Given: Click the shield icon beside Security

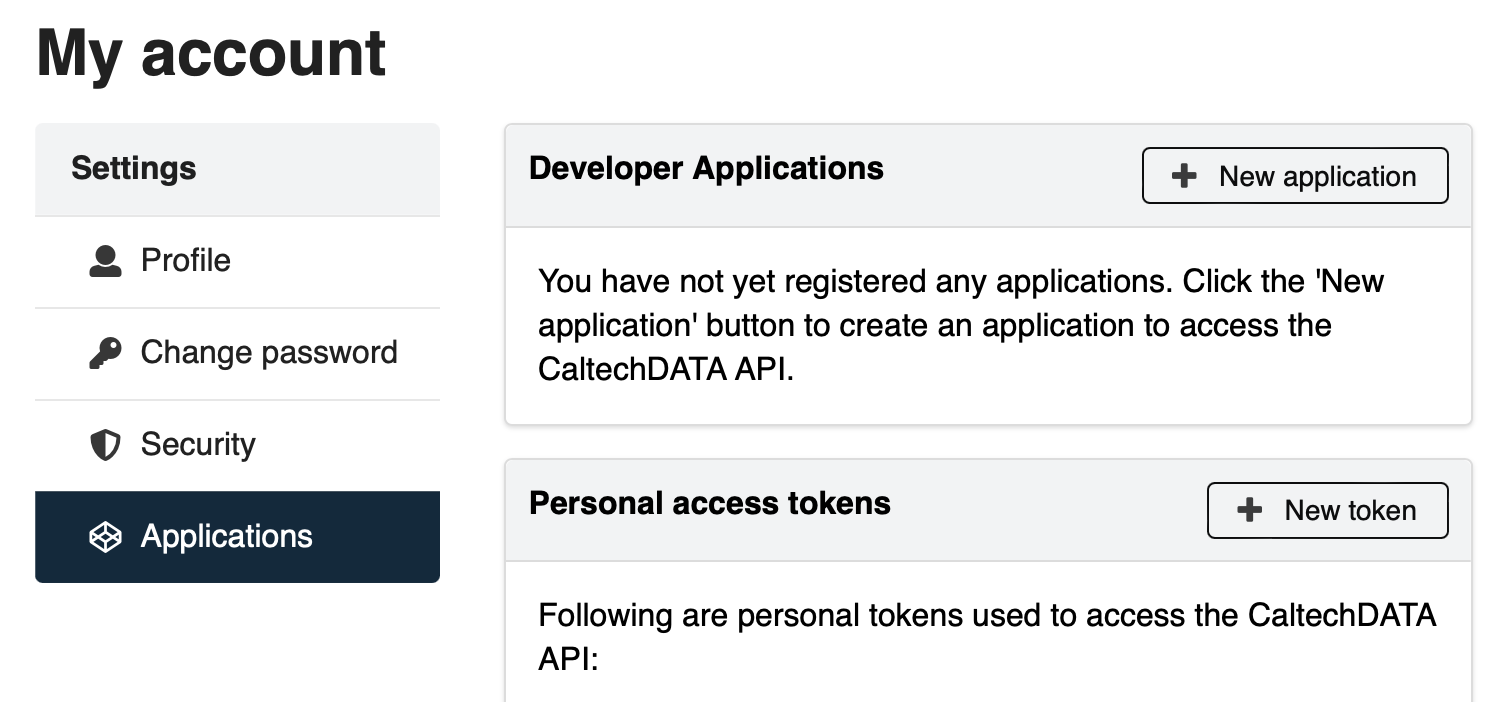Looking at the screenshot, I should 105,445.
